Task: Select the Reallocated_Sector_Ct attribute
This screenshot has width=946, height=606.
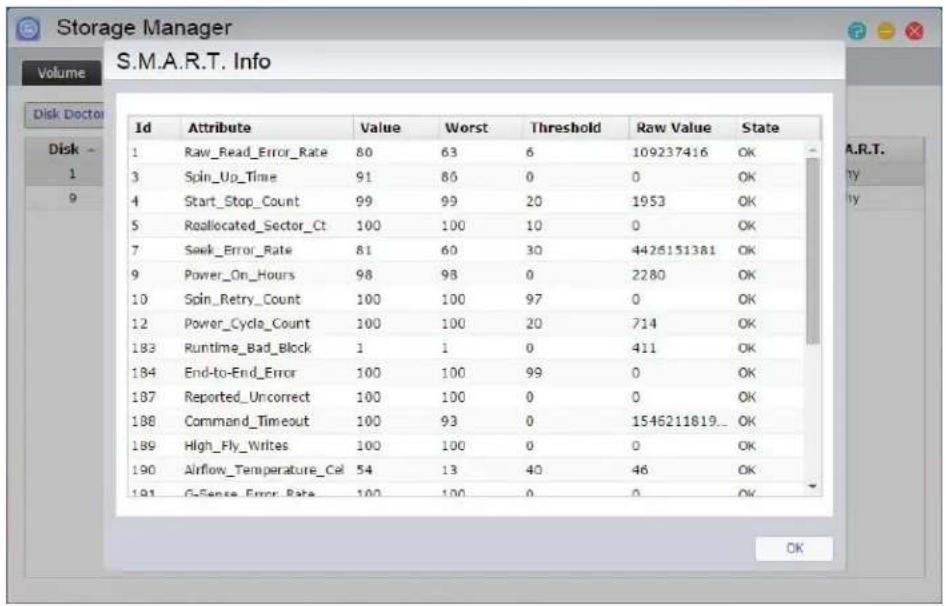Action: tap(255, 226)
